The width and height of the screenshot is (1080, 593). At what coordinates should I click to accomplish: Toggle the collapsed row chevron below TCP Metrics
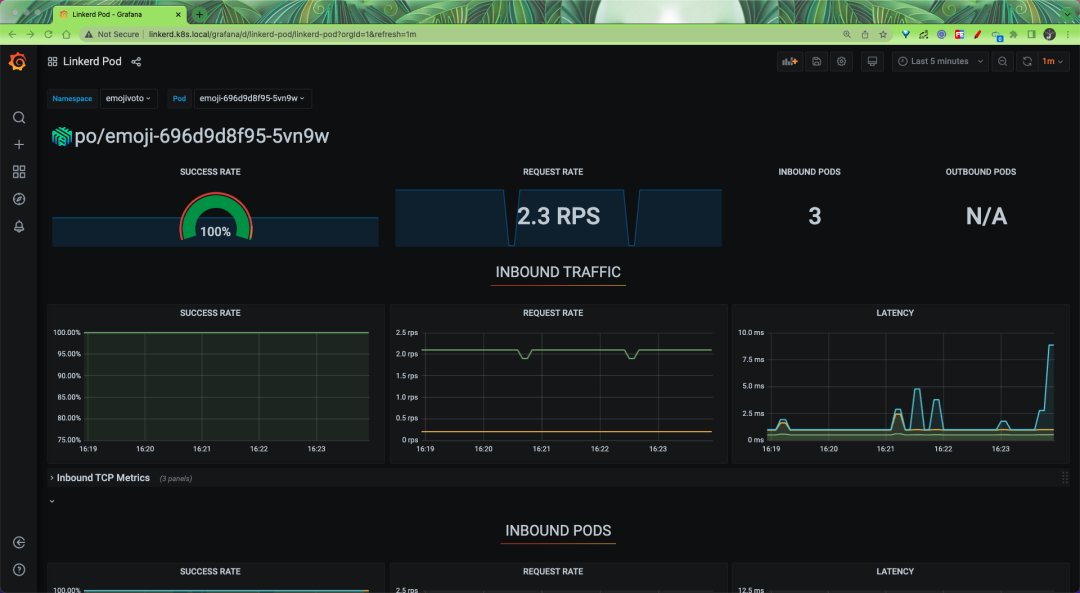pyautogui.click(x=52, y=501)
